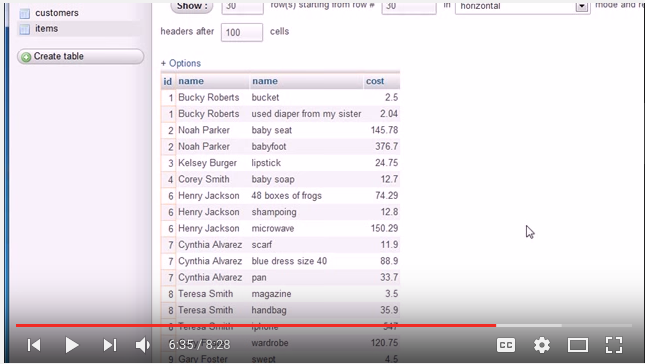Switch to theater mode
Viewport: 645px width, 364px height.
point(578,345)
